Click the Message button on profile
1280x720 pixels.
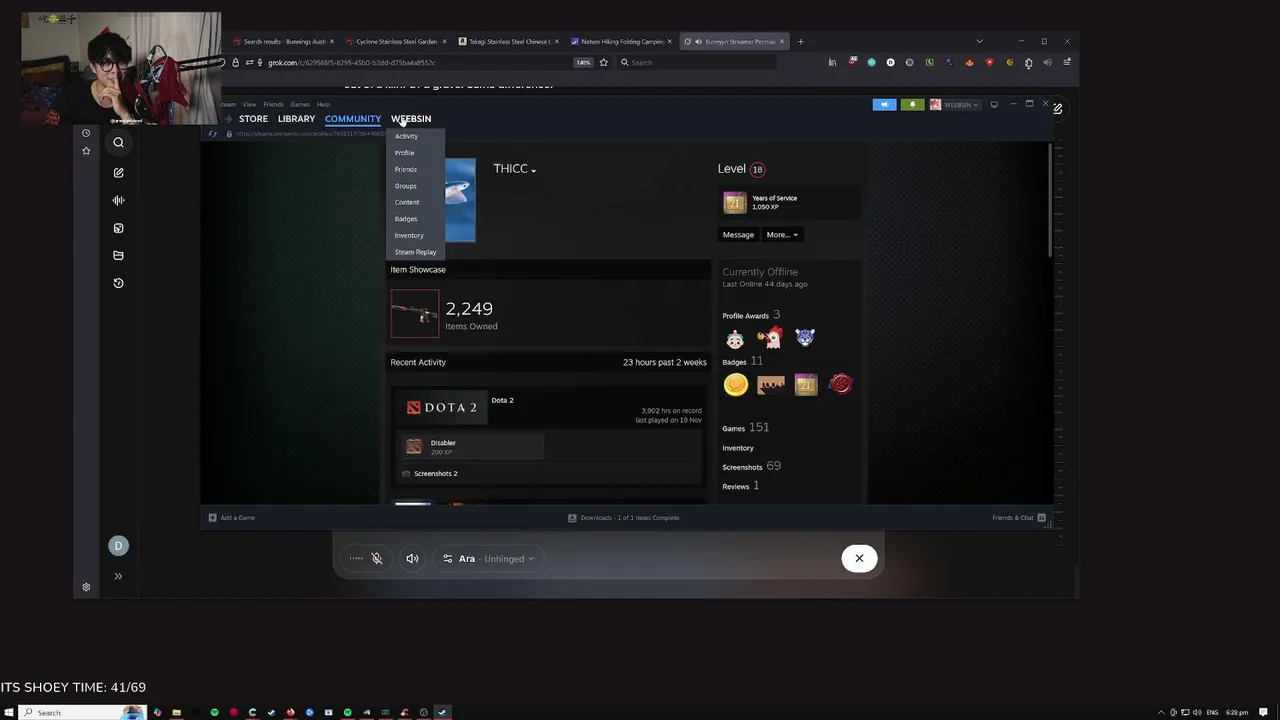[x=738, y=234]
